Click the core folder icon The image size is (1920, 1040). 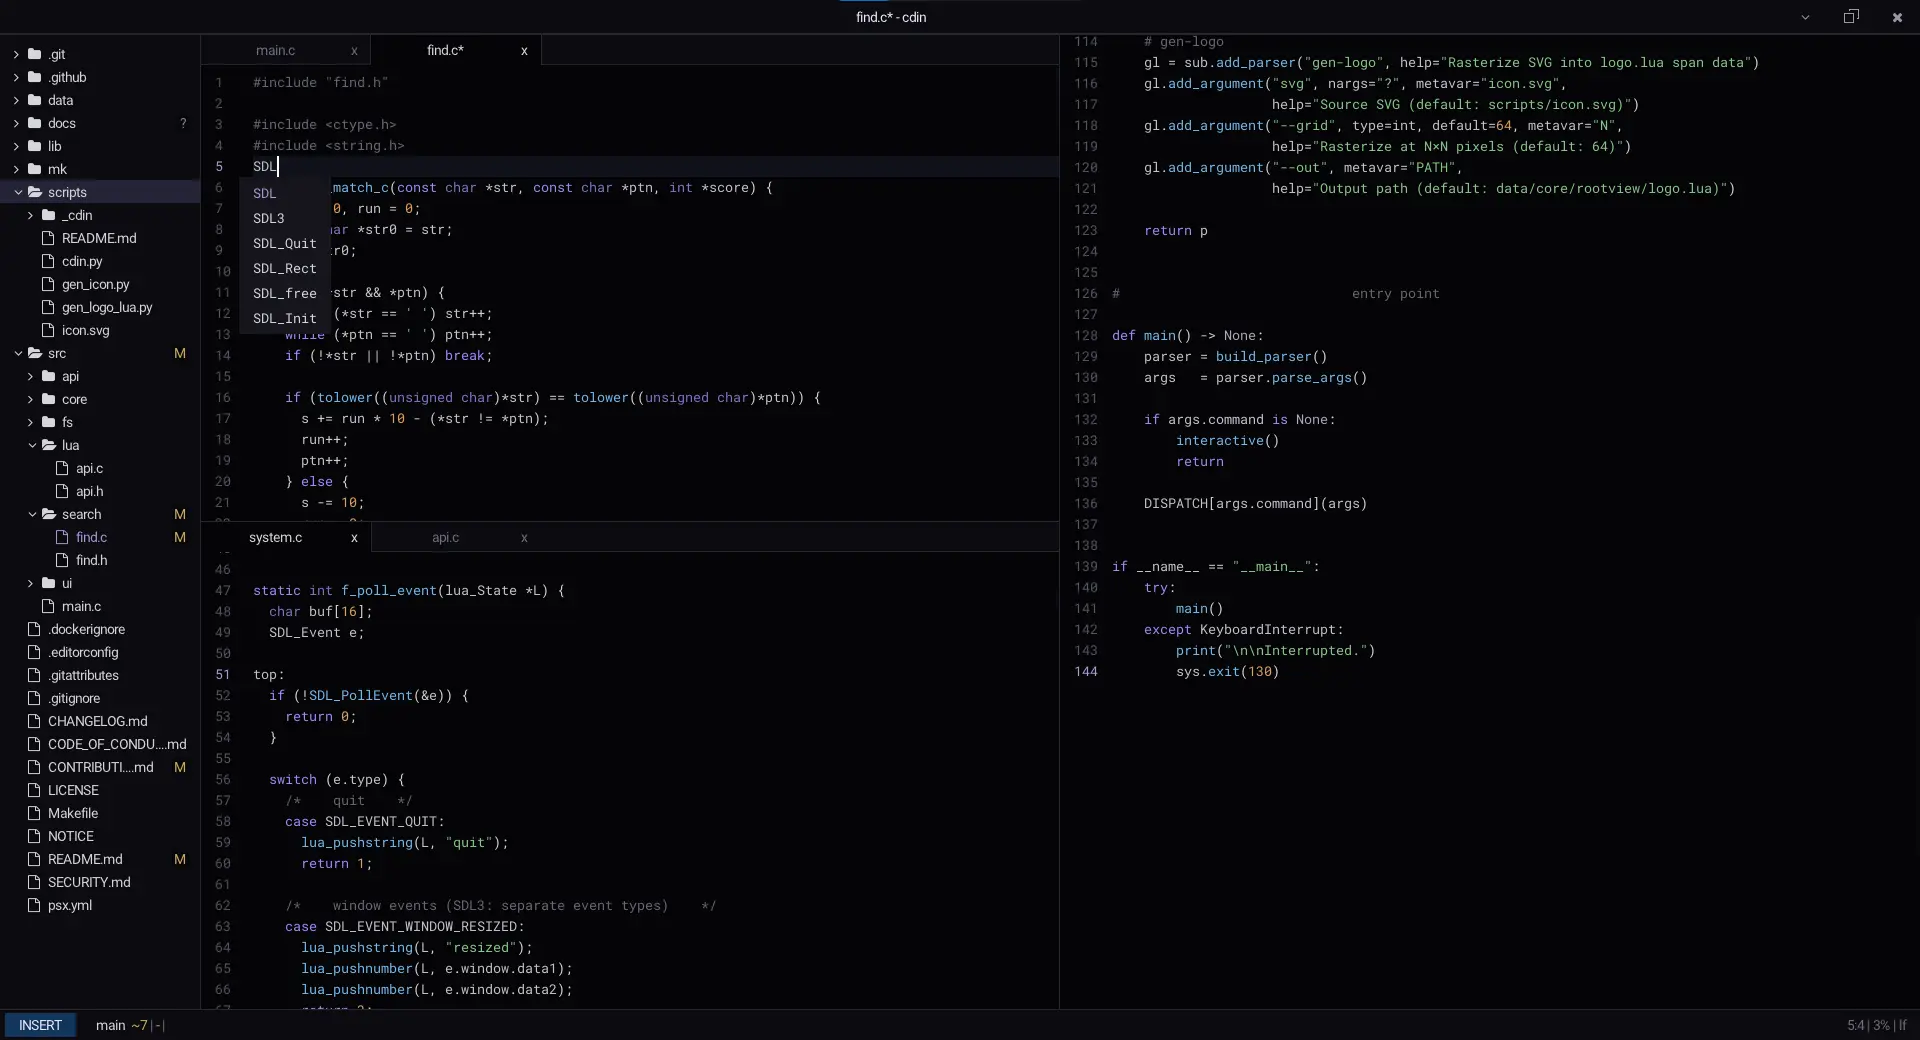(x=48, y=399)
